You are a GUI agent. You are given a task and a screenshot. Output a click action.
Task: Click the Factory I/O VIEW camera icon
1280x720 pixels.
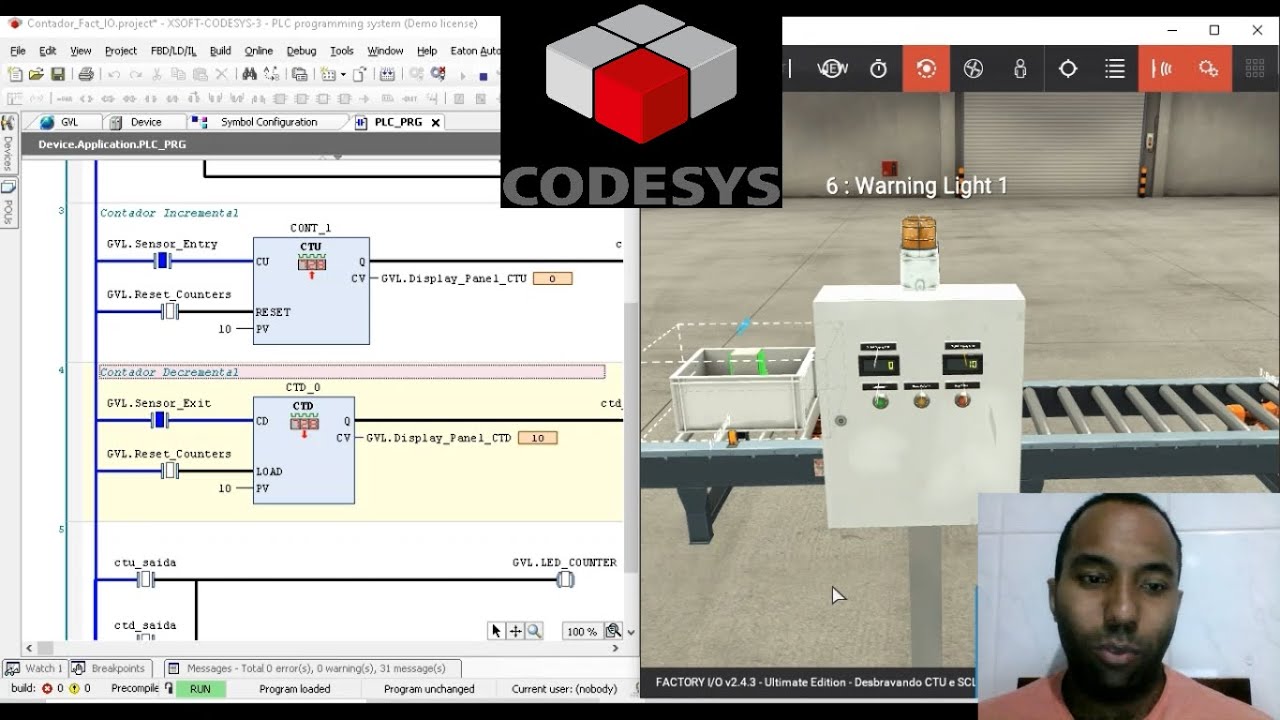(x=832, y=68)
